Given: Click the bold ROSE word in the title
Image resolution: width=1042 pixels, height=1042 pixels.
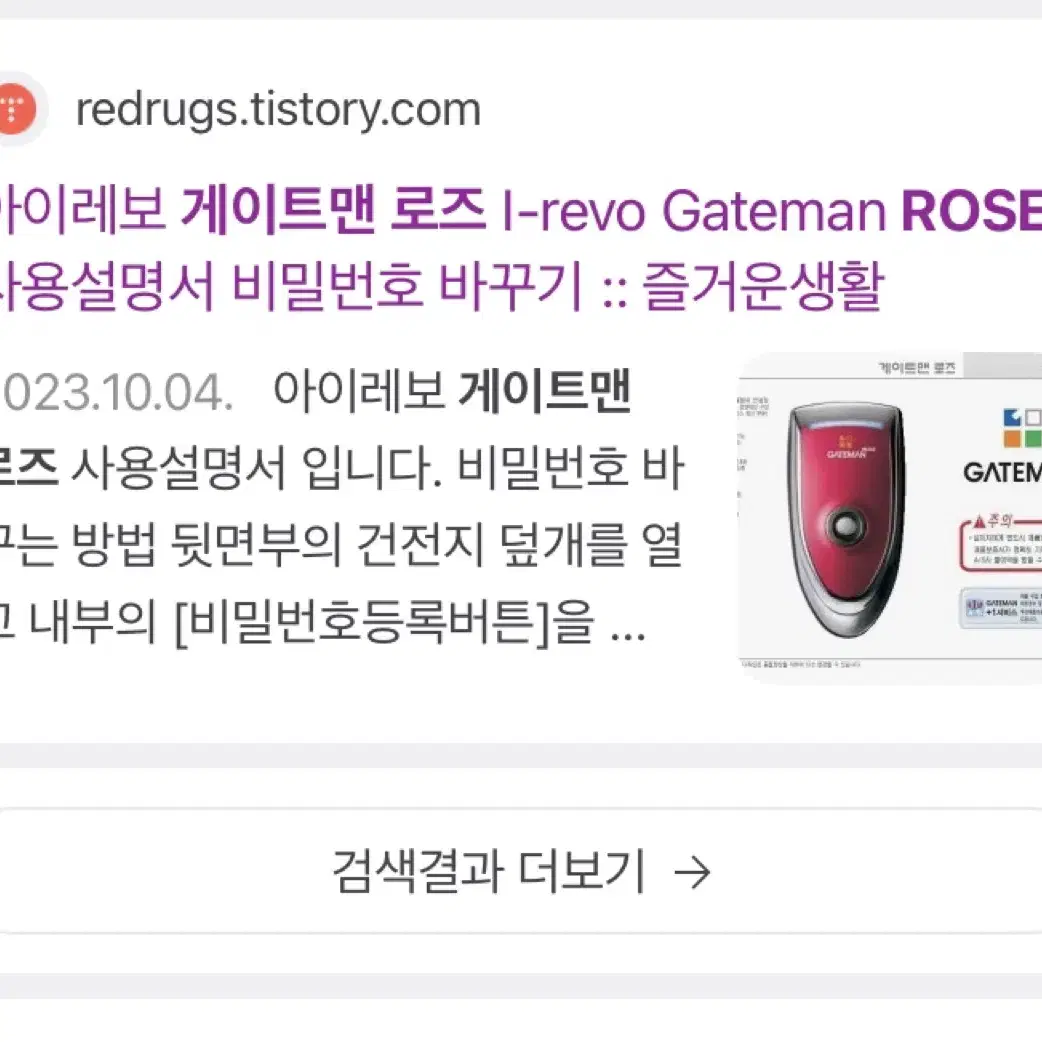Looking at the screenshot, I should [x=971, y=211].
